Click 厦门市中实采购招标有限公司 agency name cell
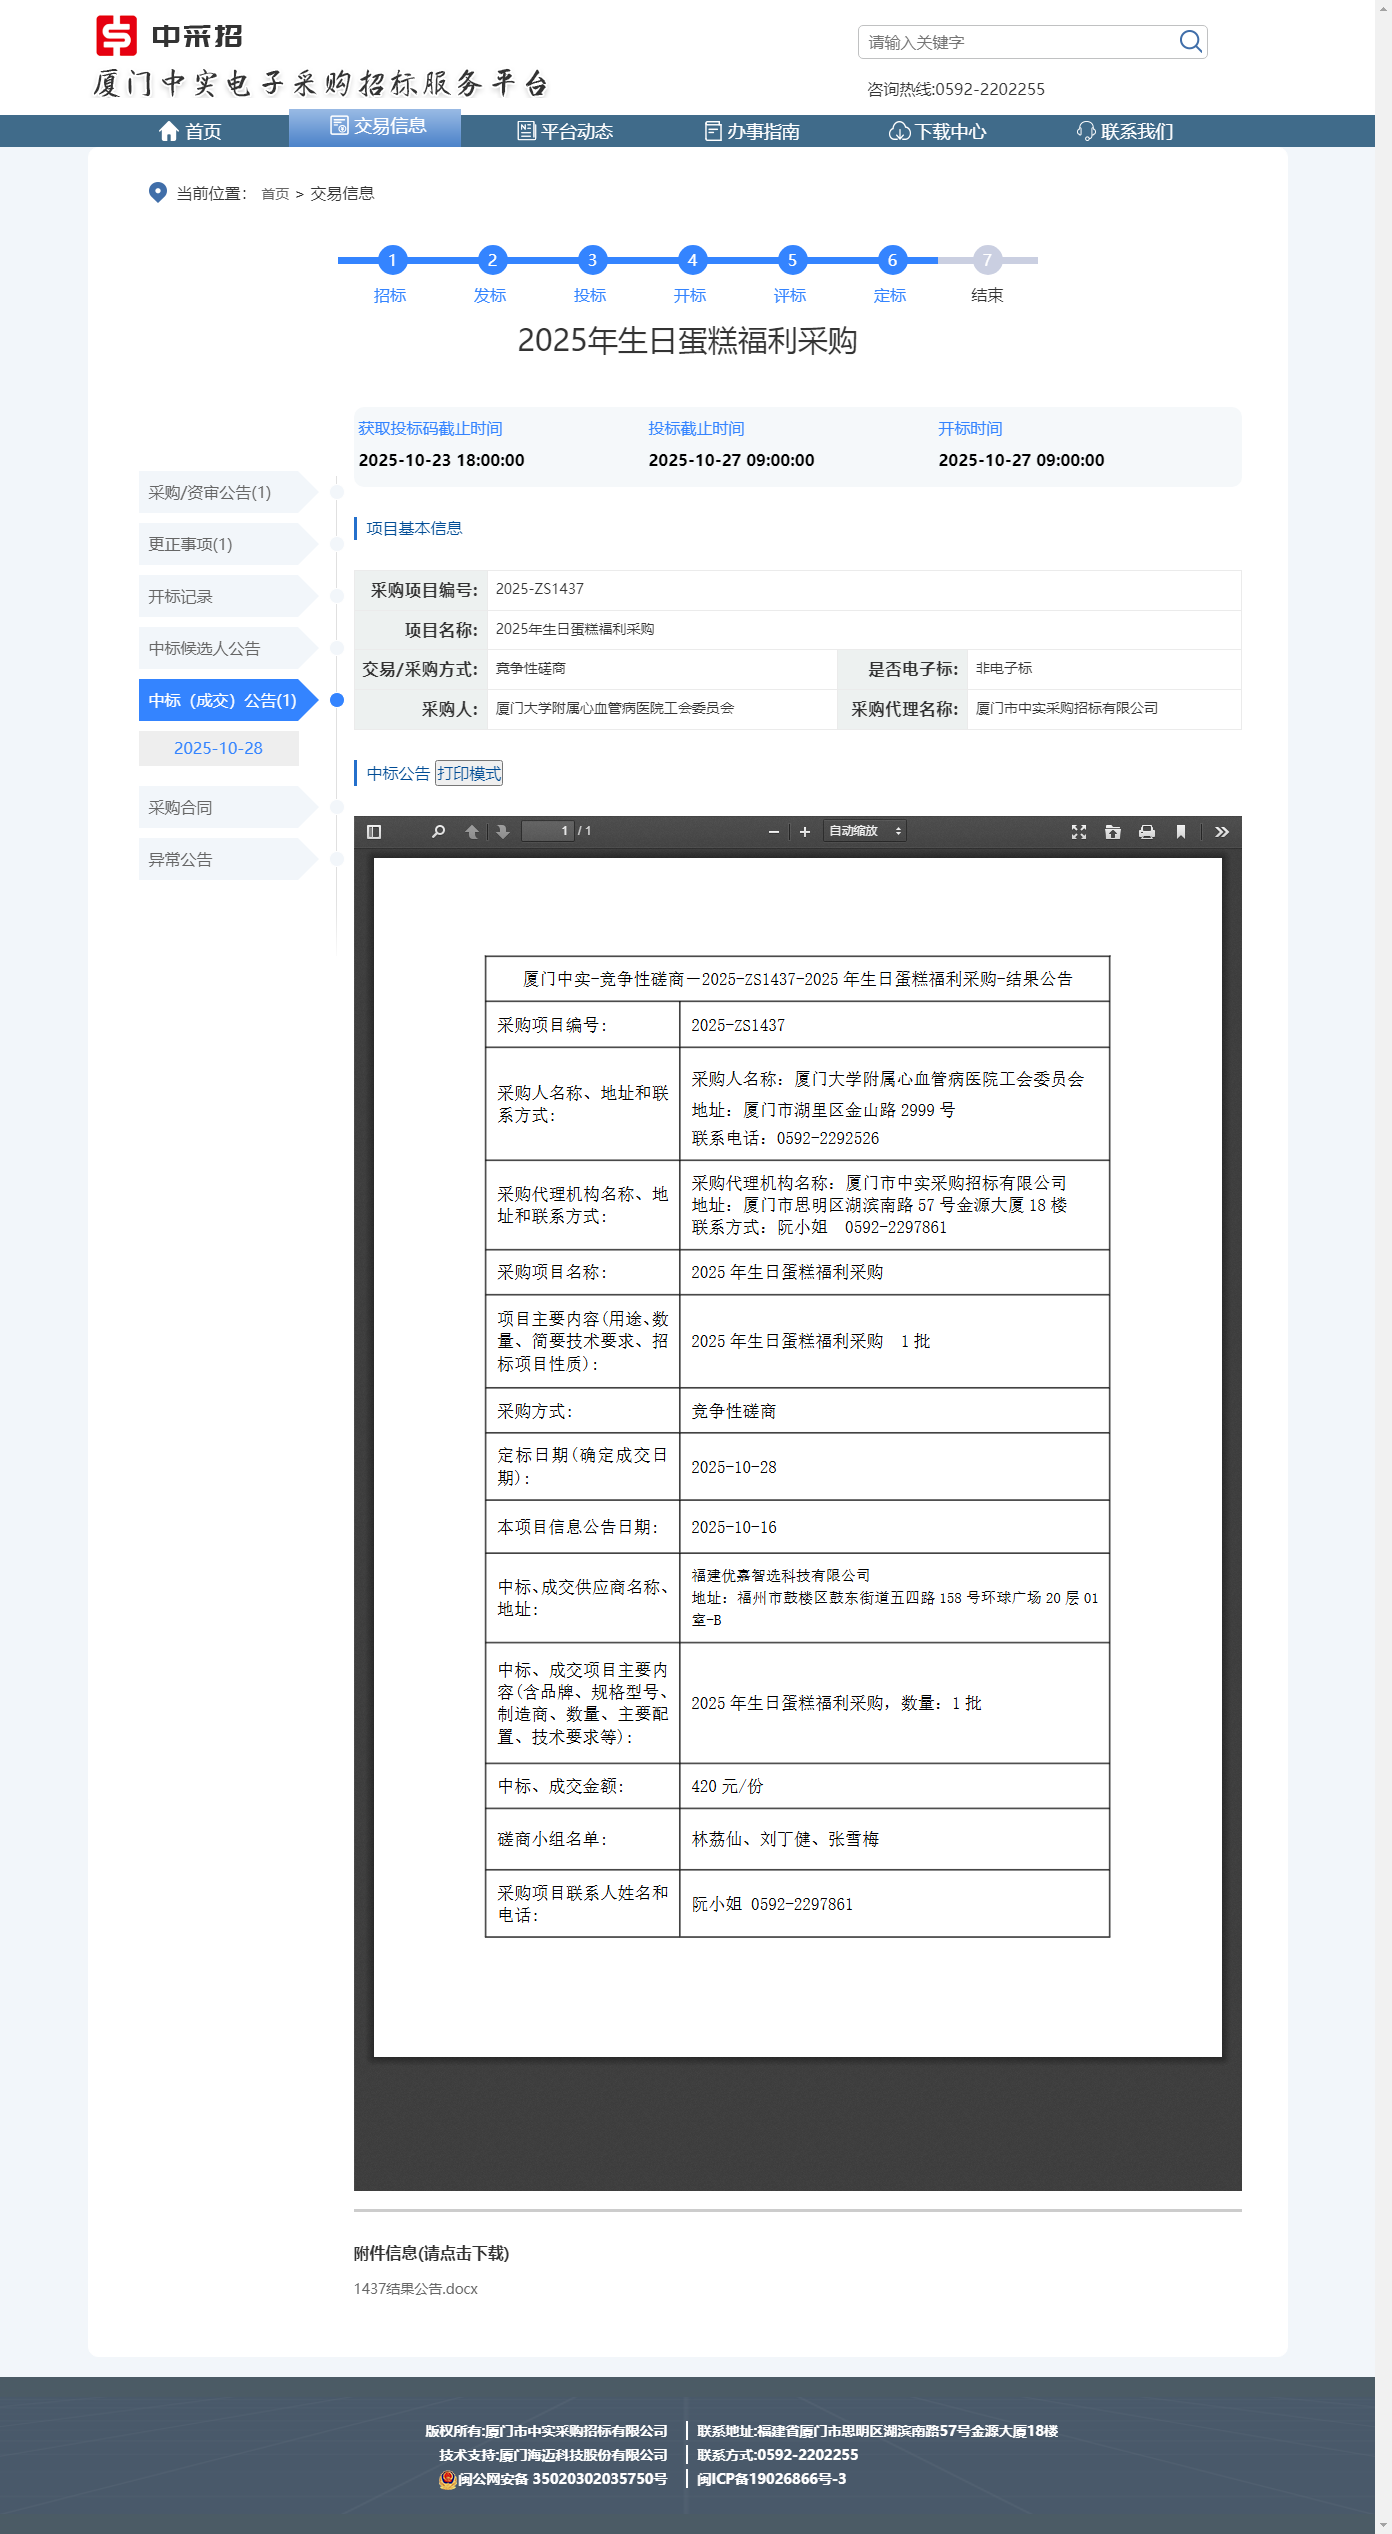 1067,708
